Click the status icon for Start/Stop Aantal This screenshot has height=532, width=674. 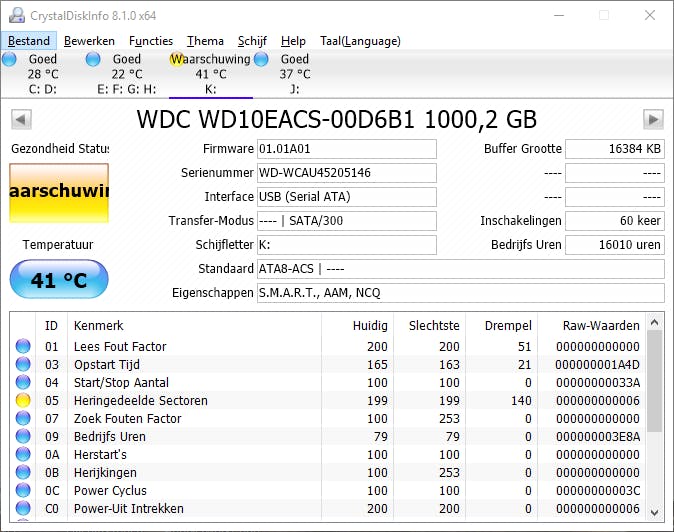23,382
